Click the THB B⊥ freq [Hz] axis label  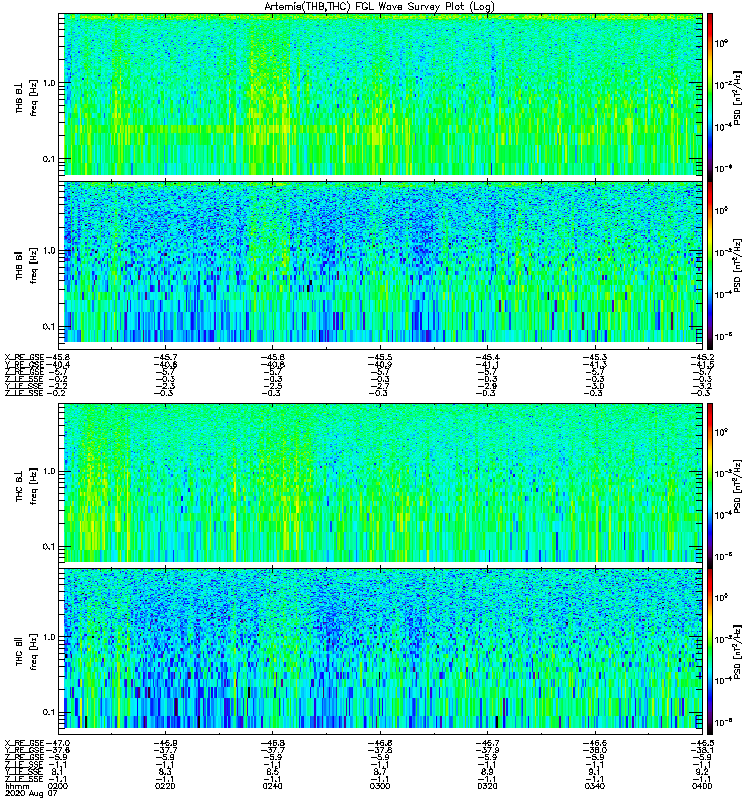(x=27, y=98)
